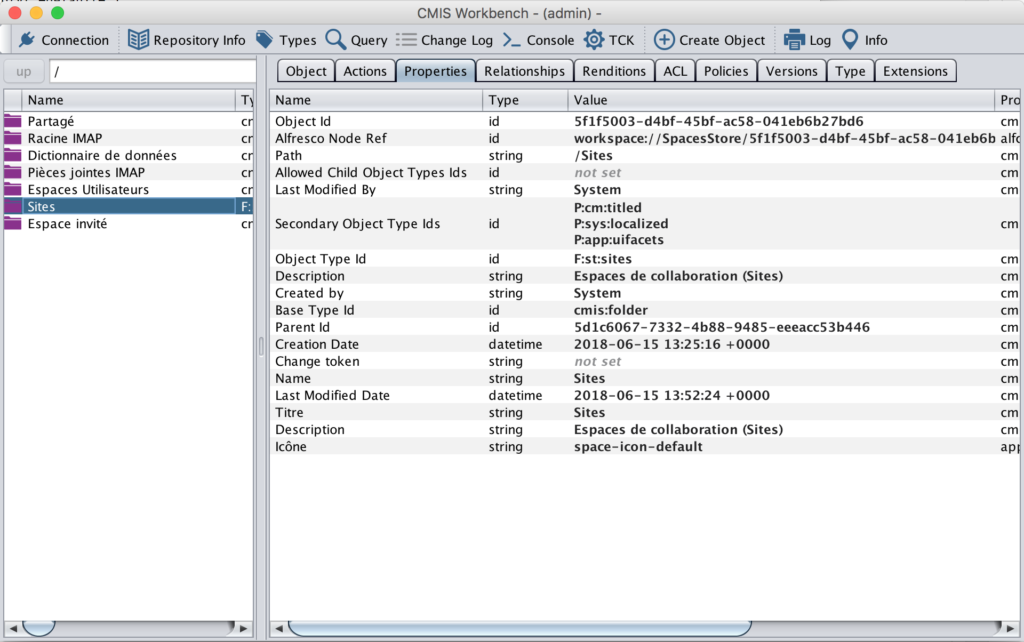Sort folder list by Name column
Screen dimensions: 1024x642
coord(128,100)
